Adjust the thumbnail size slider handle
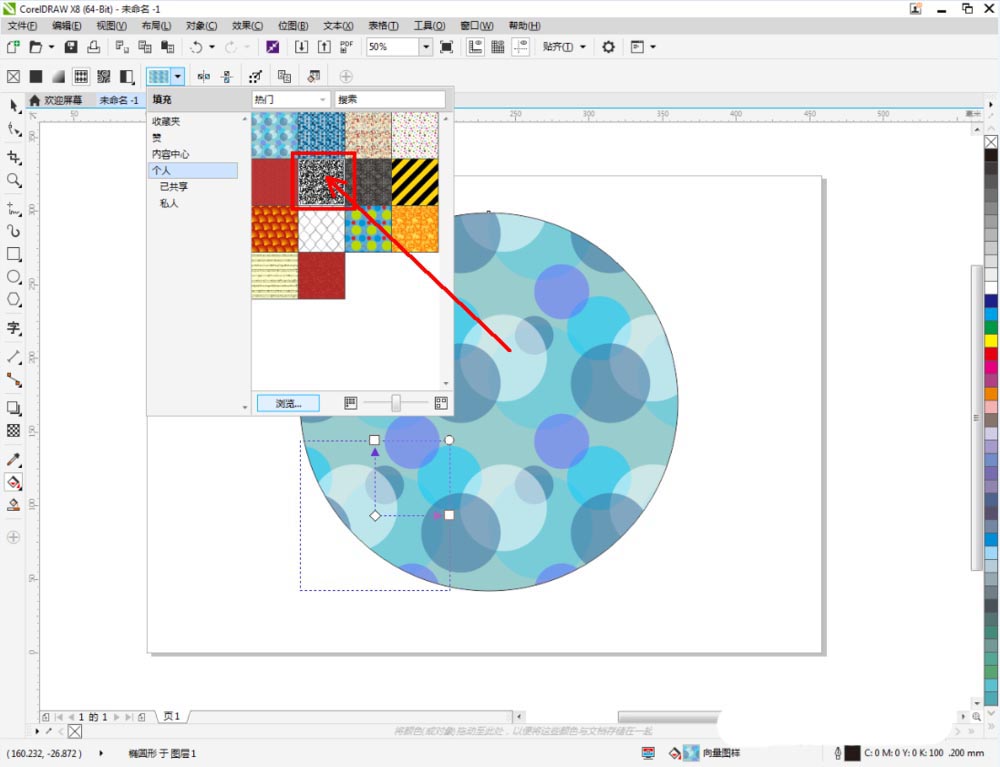This screenshot has height=767, width=1000. click(x=396, y=403)
